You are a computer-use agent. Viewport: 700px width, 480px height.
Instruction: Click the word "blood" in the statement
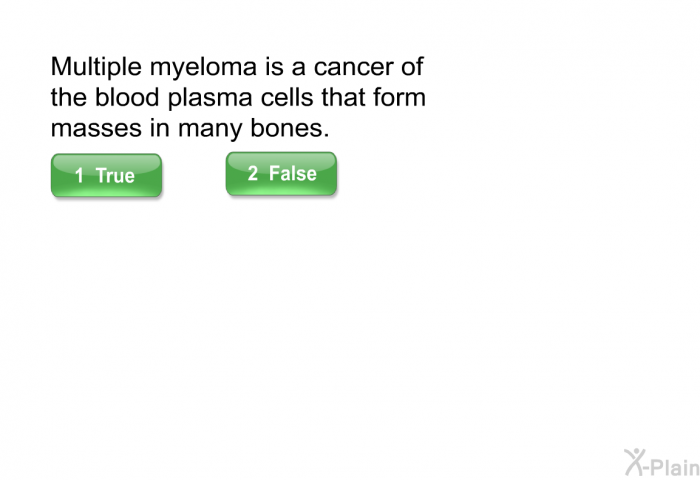tap(127, 97)
